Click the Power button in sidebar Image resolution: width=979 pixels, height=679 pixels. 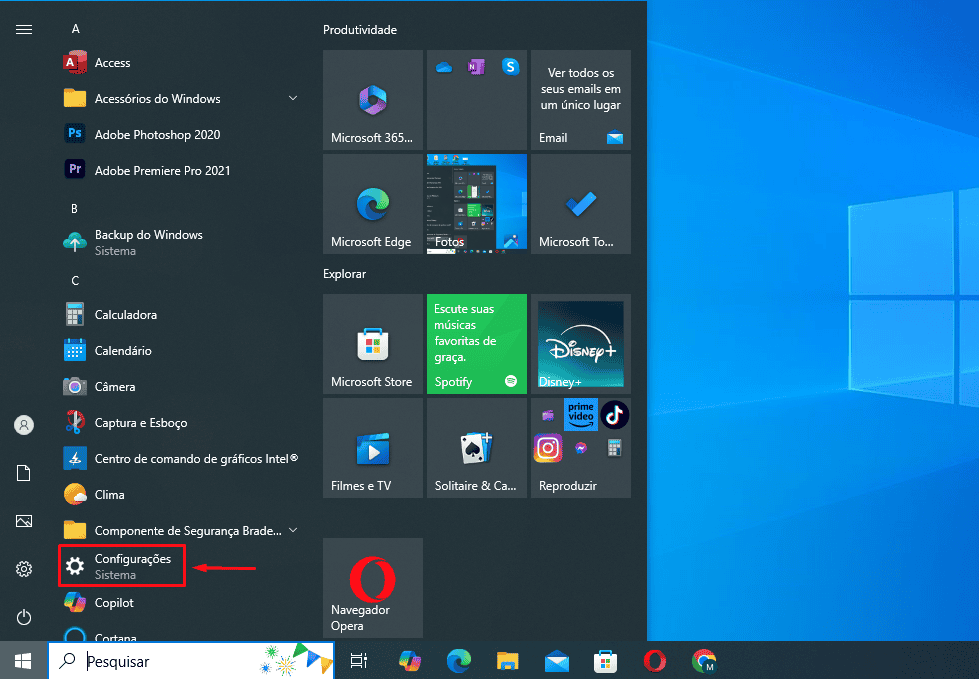(x=24, y=617)
